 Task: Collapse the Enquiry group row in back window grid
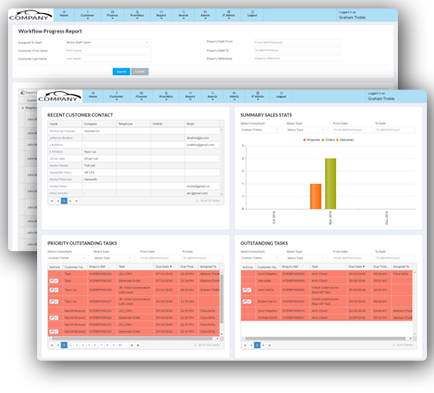[23, 108]
